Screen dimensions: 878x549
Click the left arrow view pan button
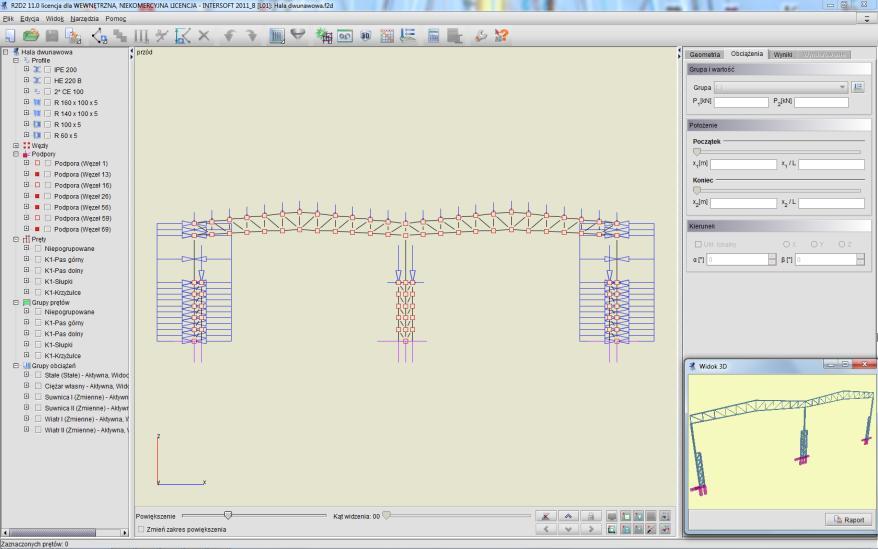point(545,529)
